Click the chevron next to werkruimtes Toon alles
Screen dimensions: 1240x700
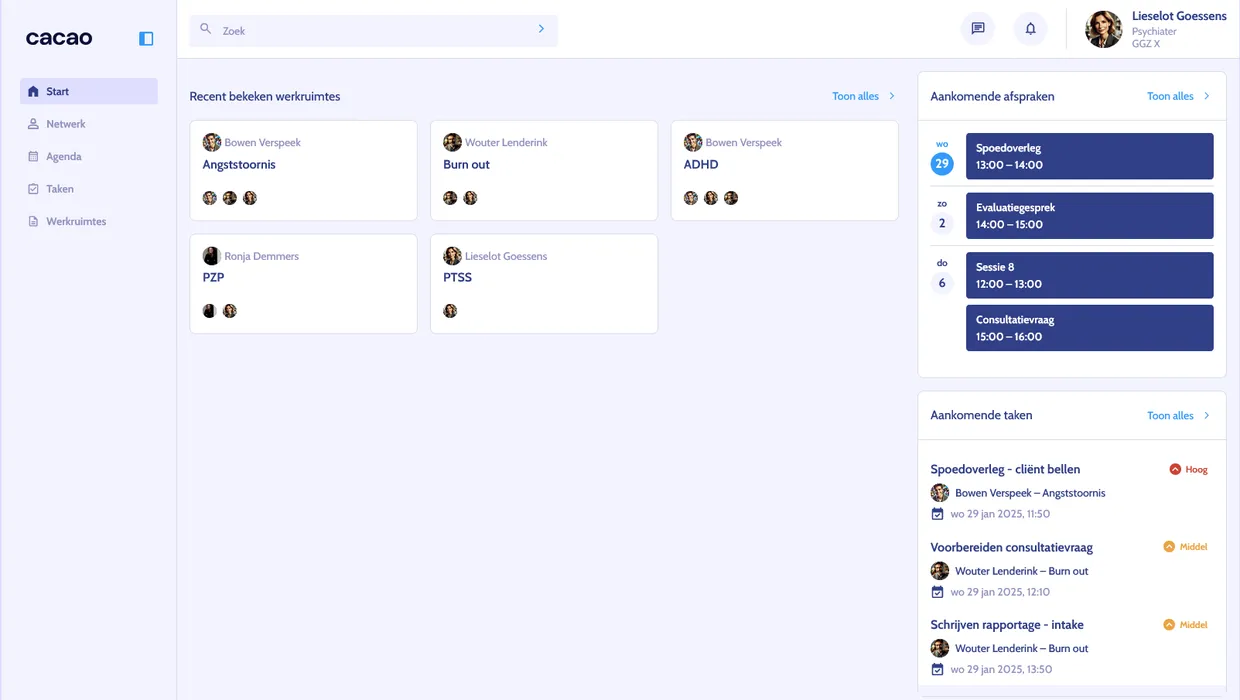tap(892, 96)
